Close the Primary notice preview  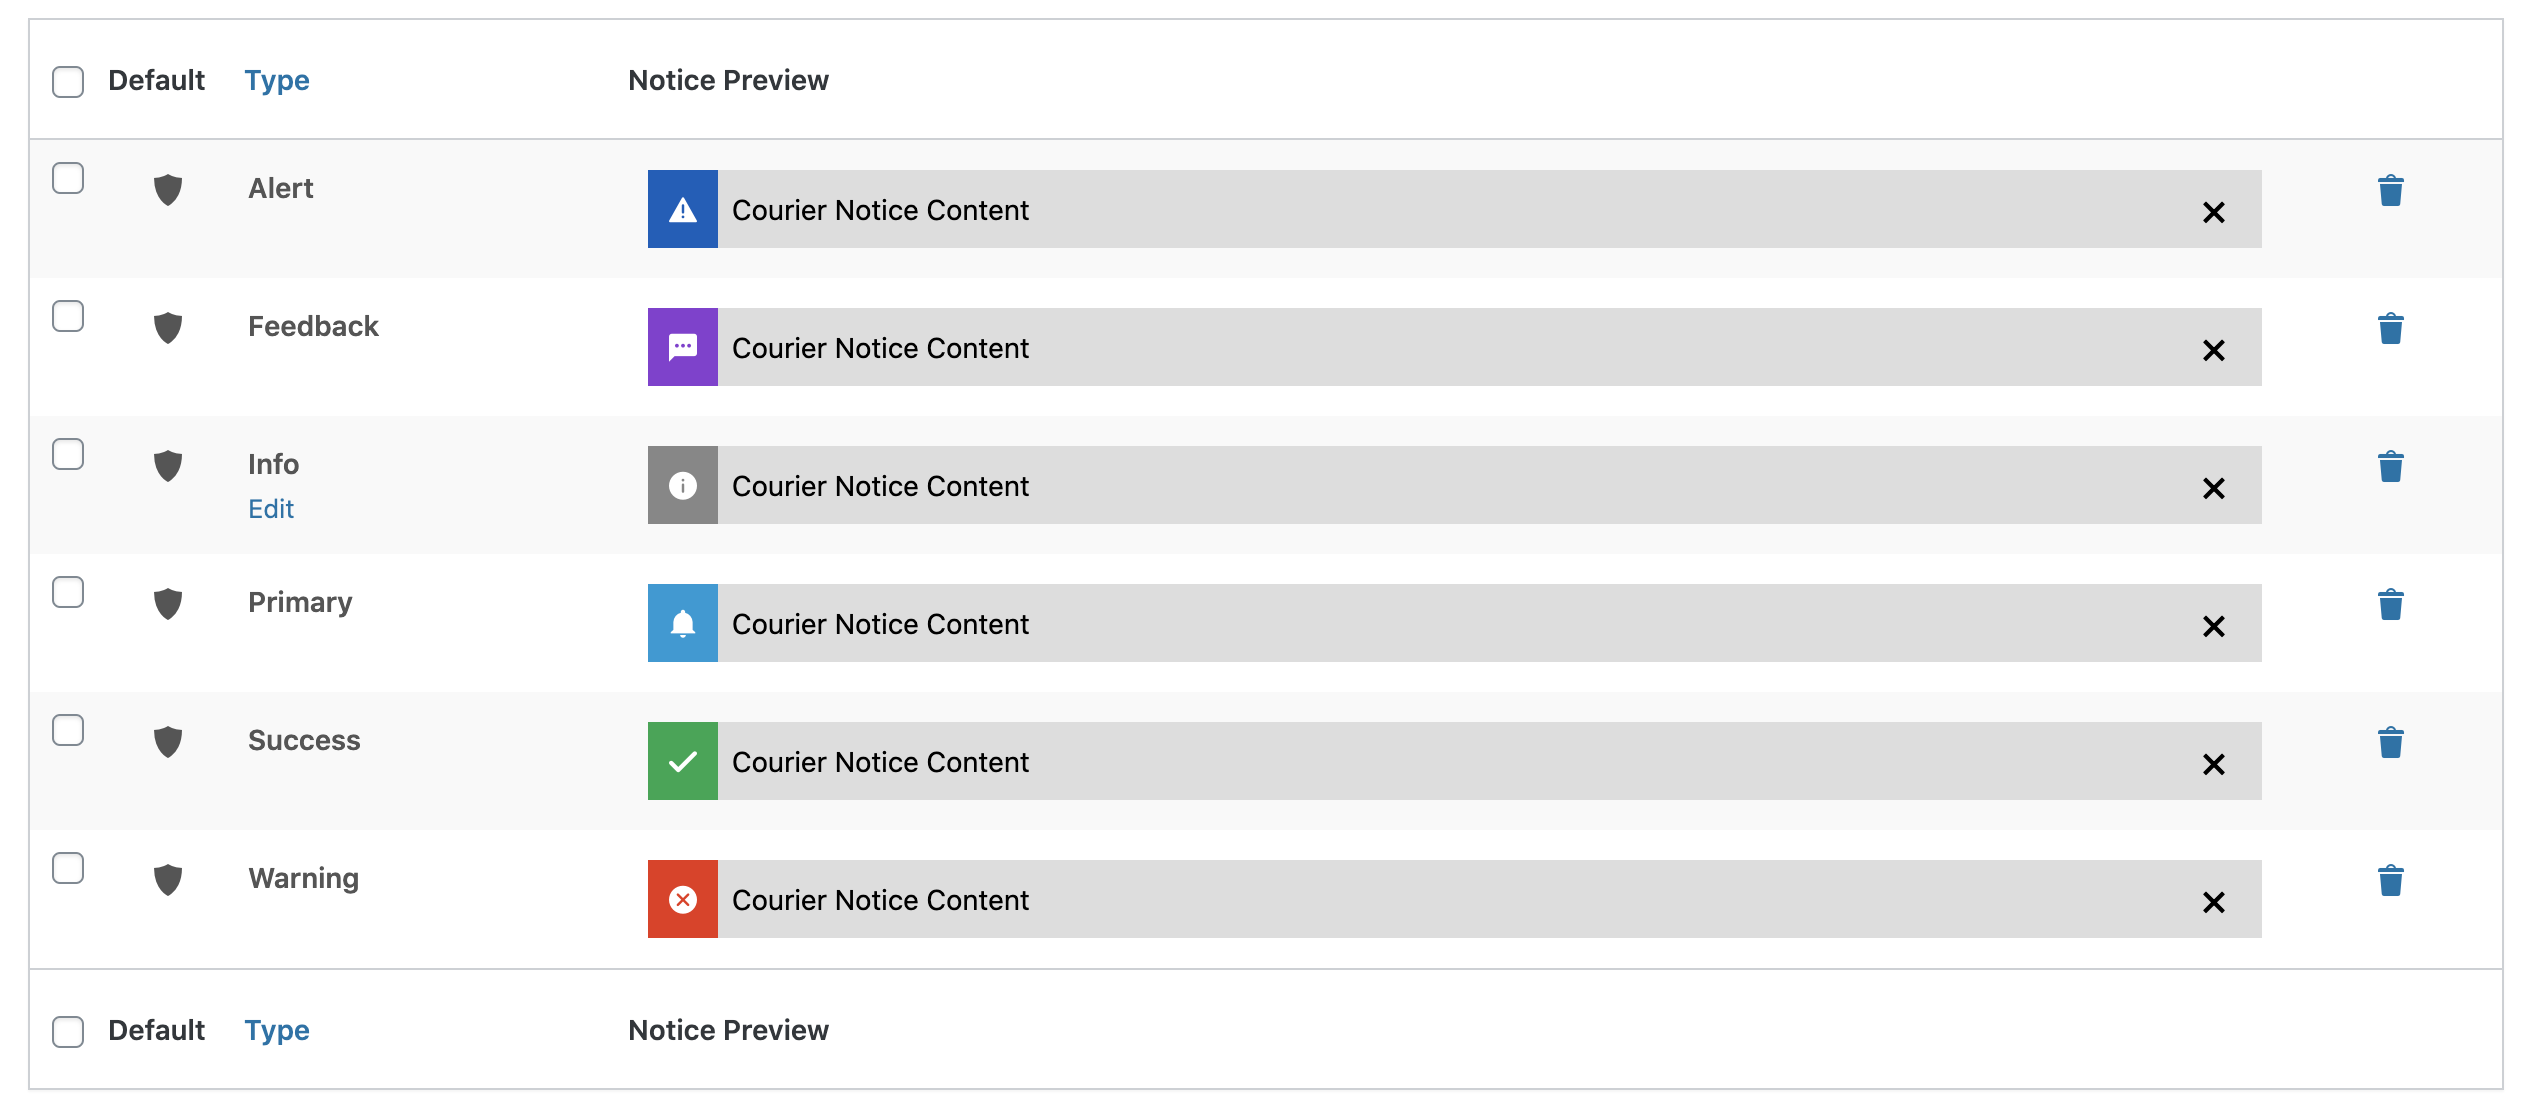coord(2213,626)
